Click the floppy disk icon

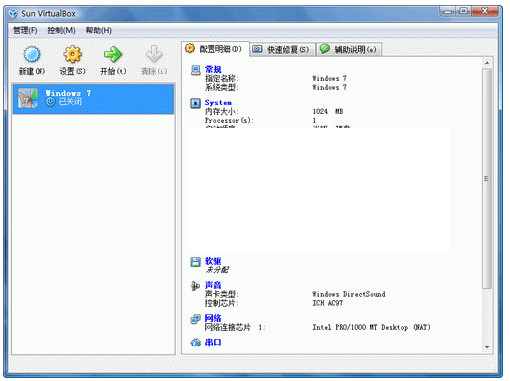(195, 262)
